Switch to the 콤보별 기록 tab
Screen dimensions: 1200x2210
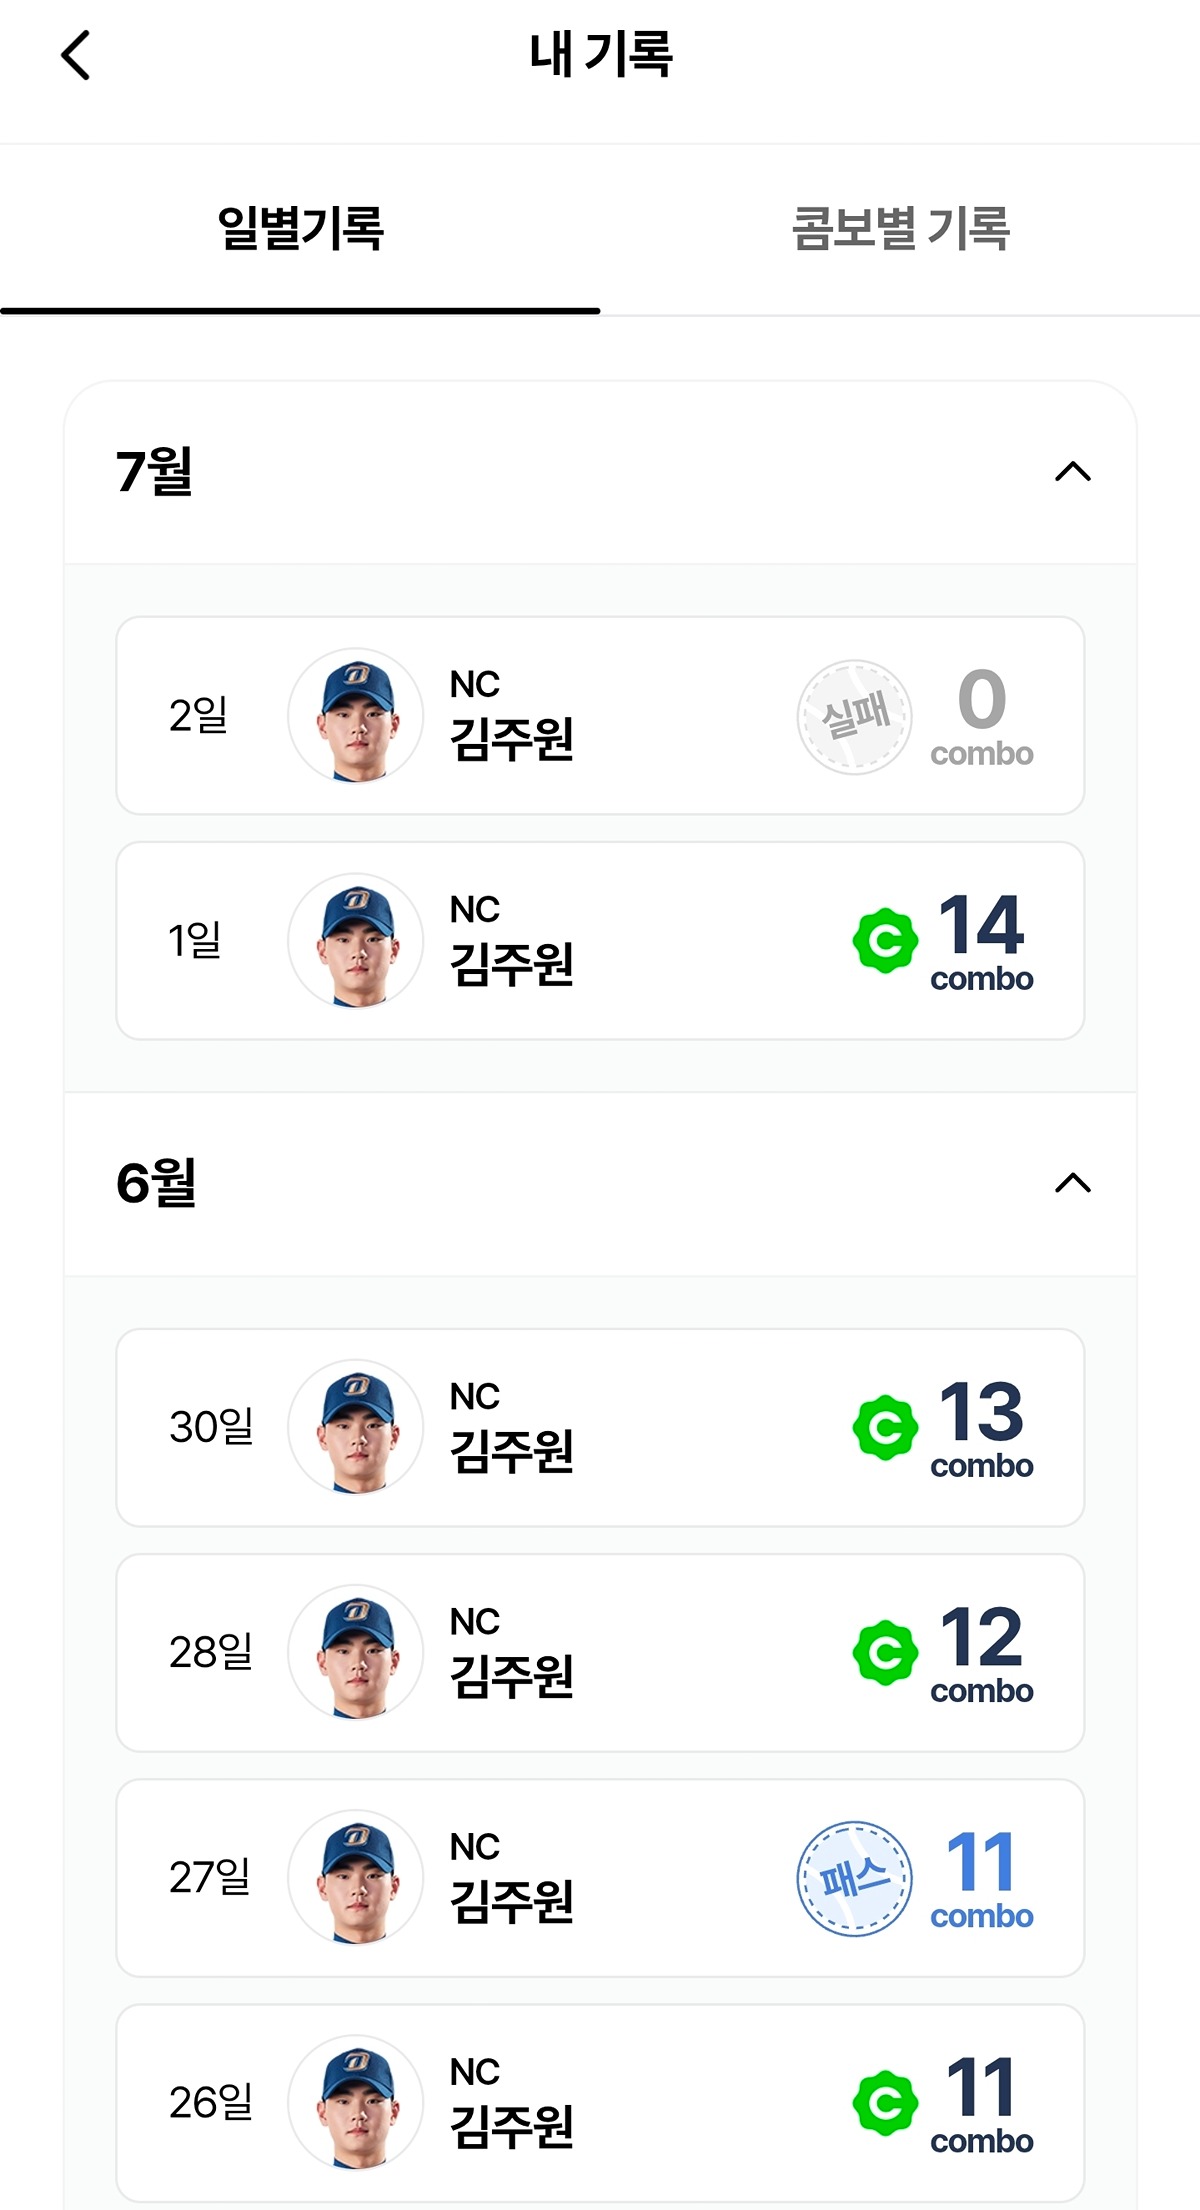click(x=900, y=229)
